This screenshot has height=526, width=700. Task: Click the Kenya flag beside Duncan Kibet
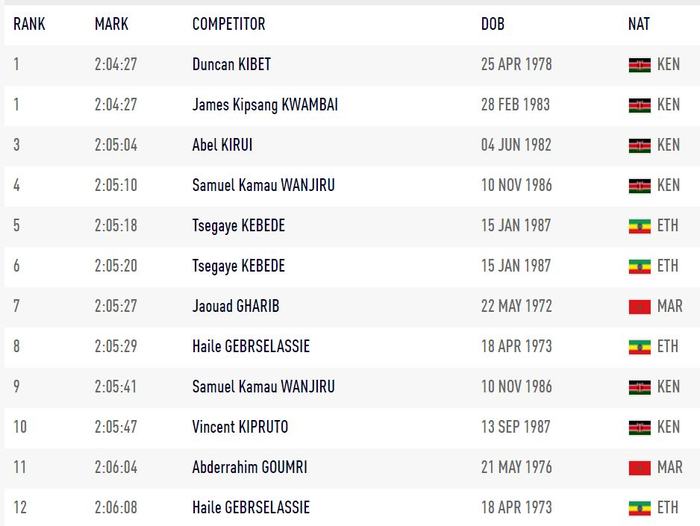[x=639, y=65]
